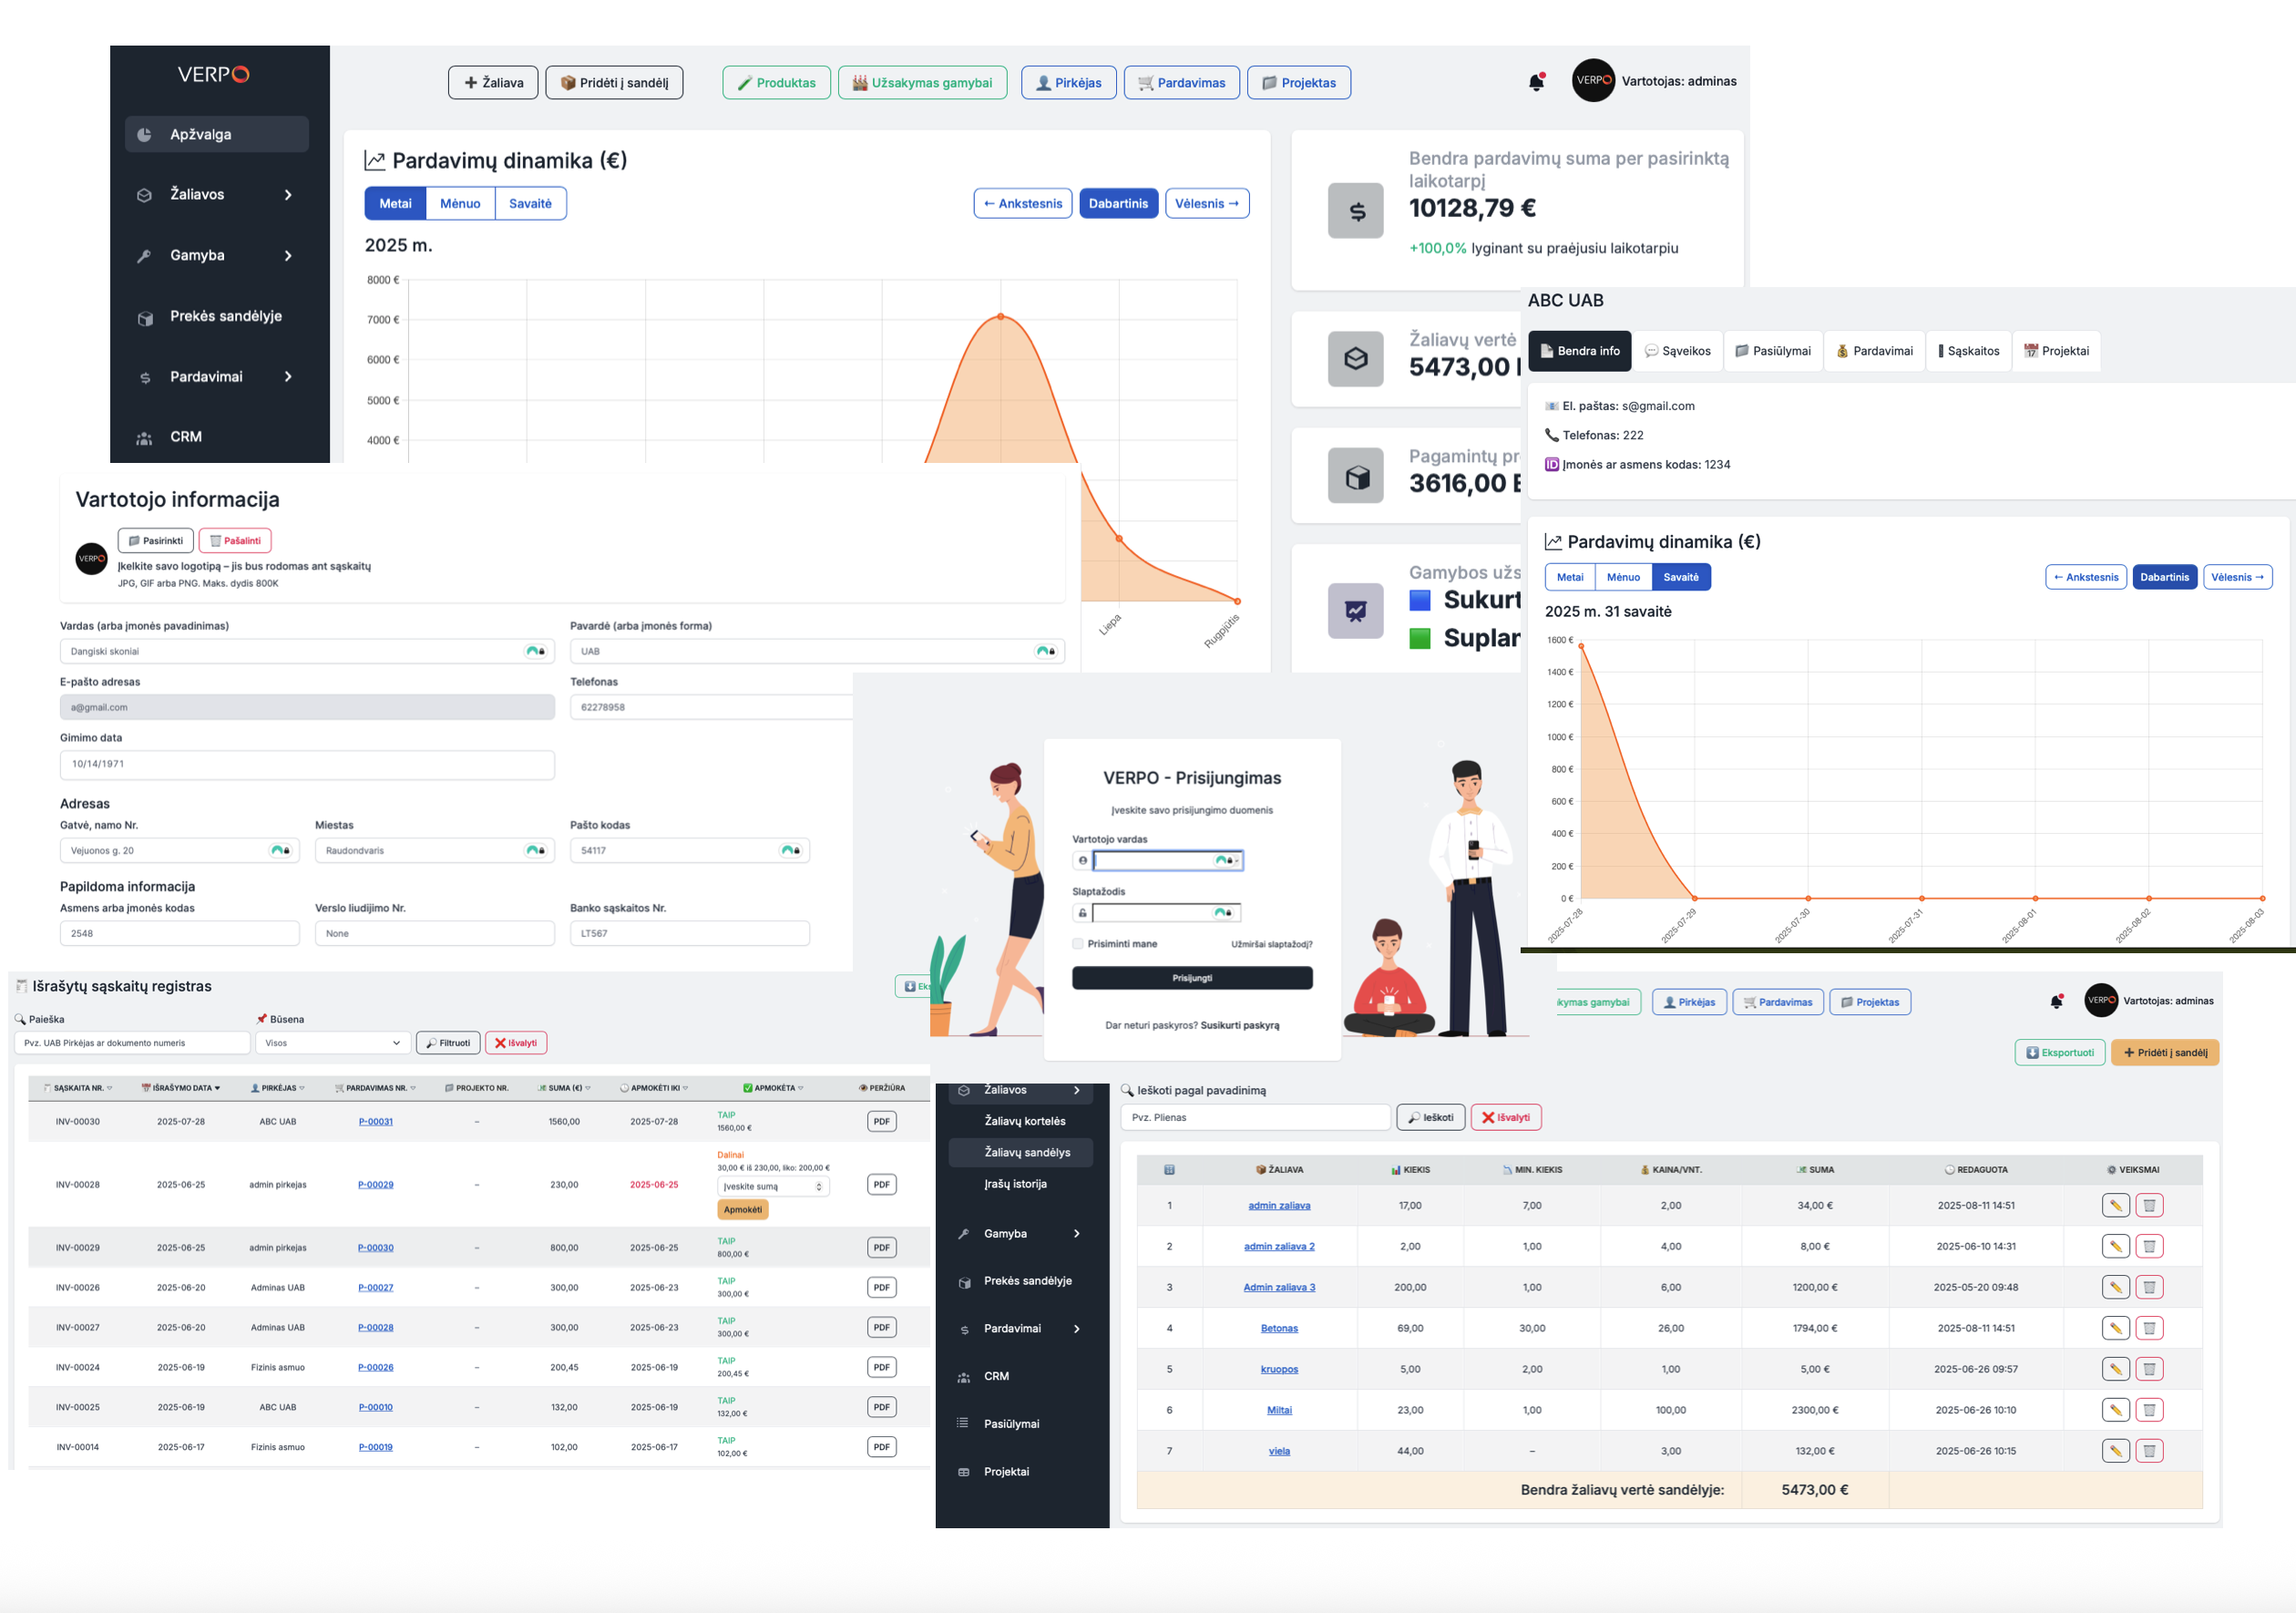
Task: Click the Prisijungti login button
Action: click(x=1192, y=978)
